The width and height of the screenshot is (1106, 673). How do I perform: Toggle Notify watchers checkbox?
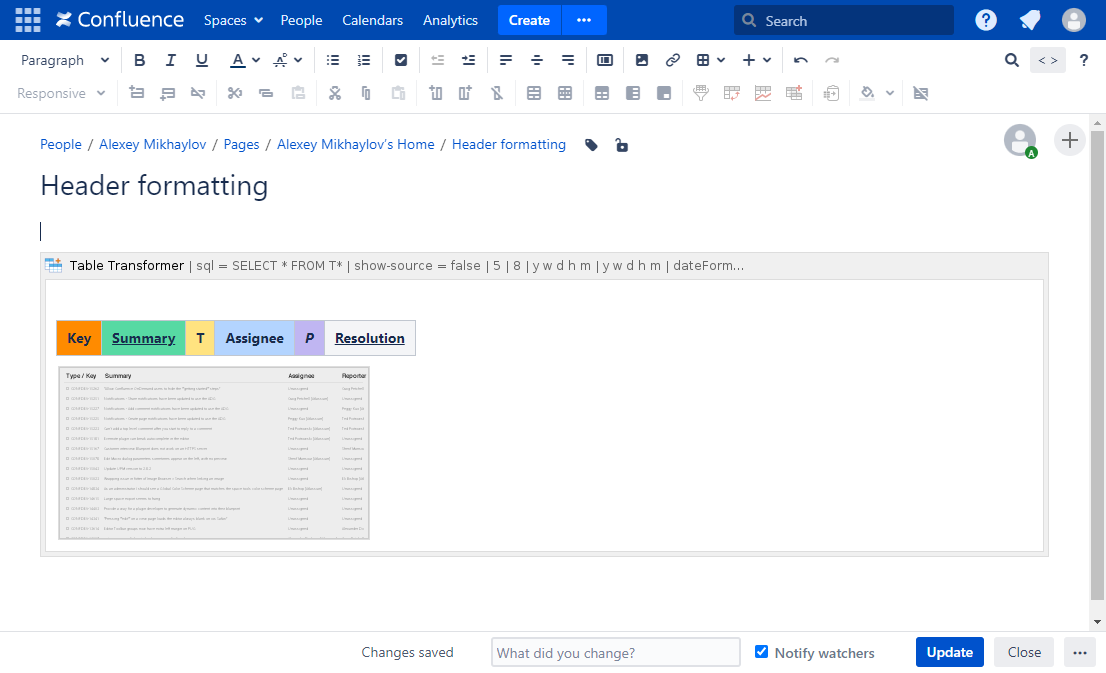(761, 652)
